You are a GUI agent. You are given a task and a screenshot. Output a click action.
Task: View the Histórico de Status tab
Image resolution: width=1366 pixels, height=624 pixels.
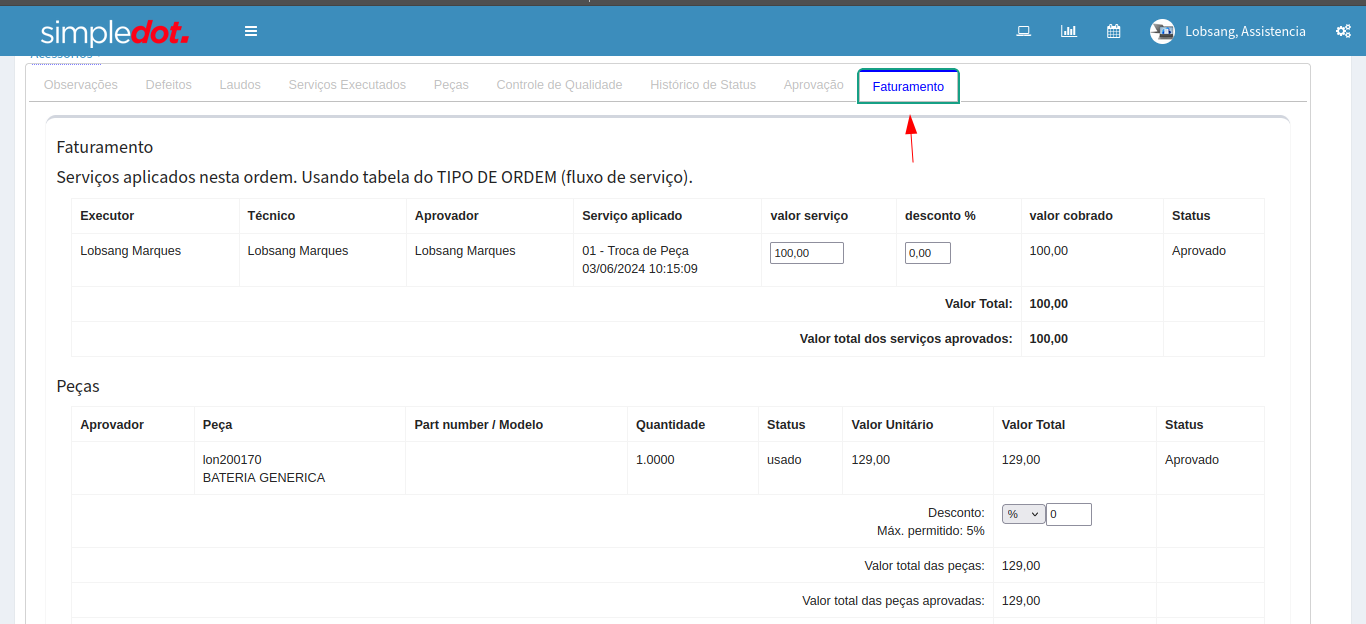(x=703, y=85)
